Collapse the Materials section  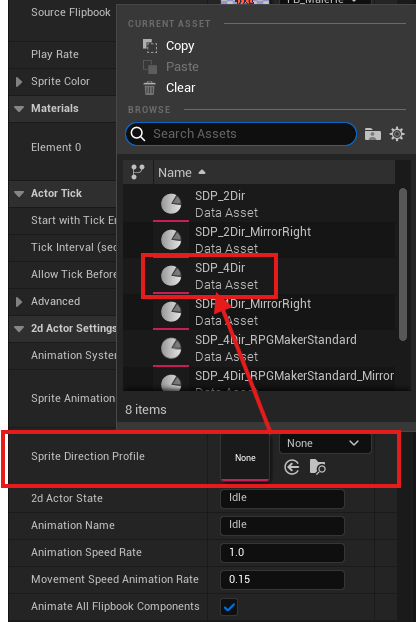[x=19, y=109]
